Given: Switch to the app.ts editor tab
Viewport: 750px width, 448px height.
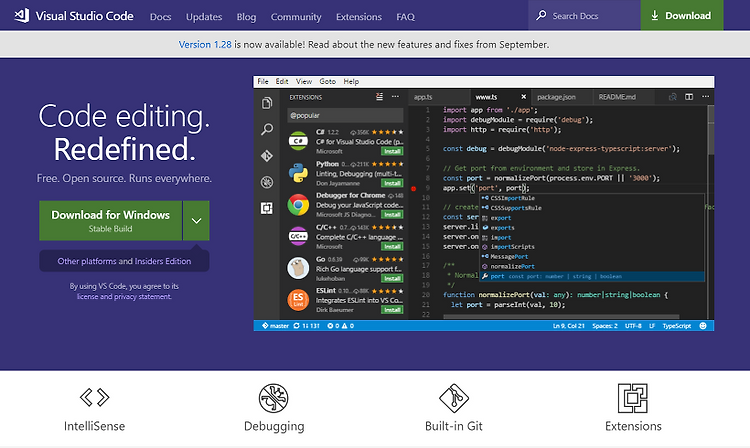Looking at the screenshot, I should pyautogui.click(x=439, y=97).
